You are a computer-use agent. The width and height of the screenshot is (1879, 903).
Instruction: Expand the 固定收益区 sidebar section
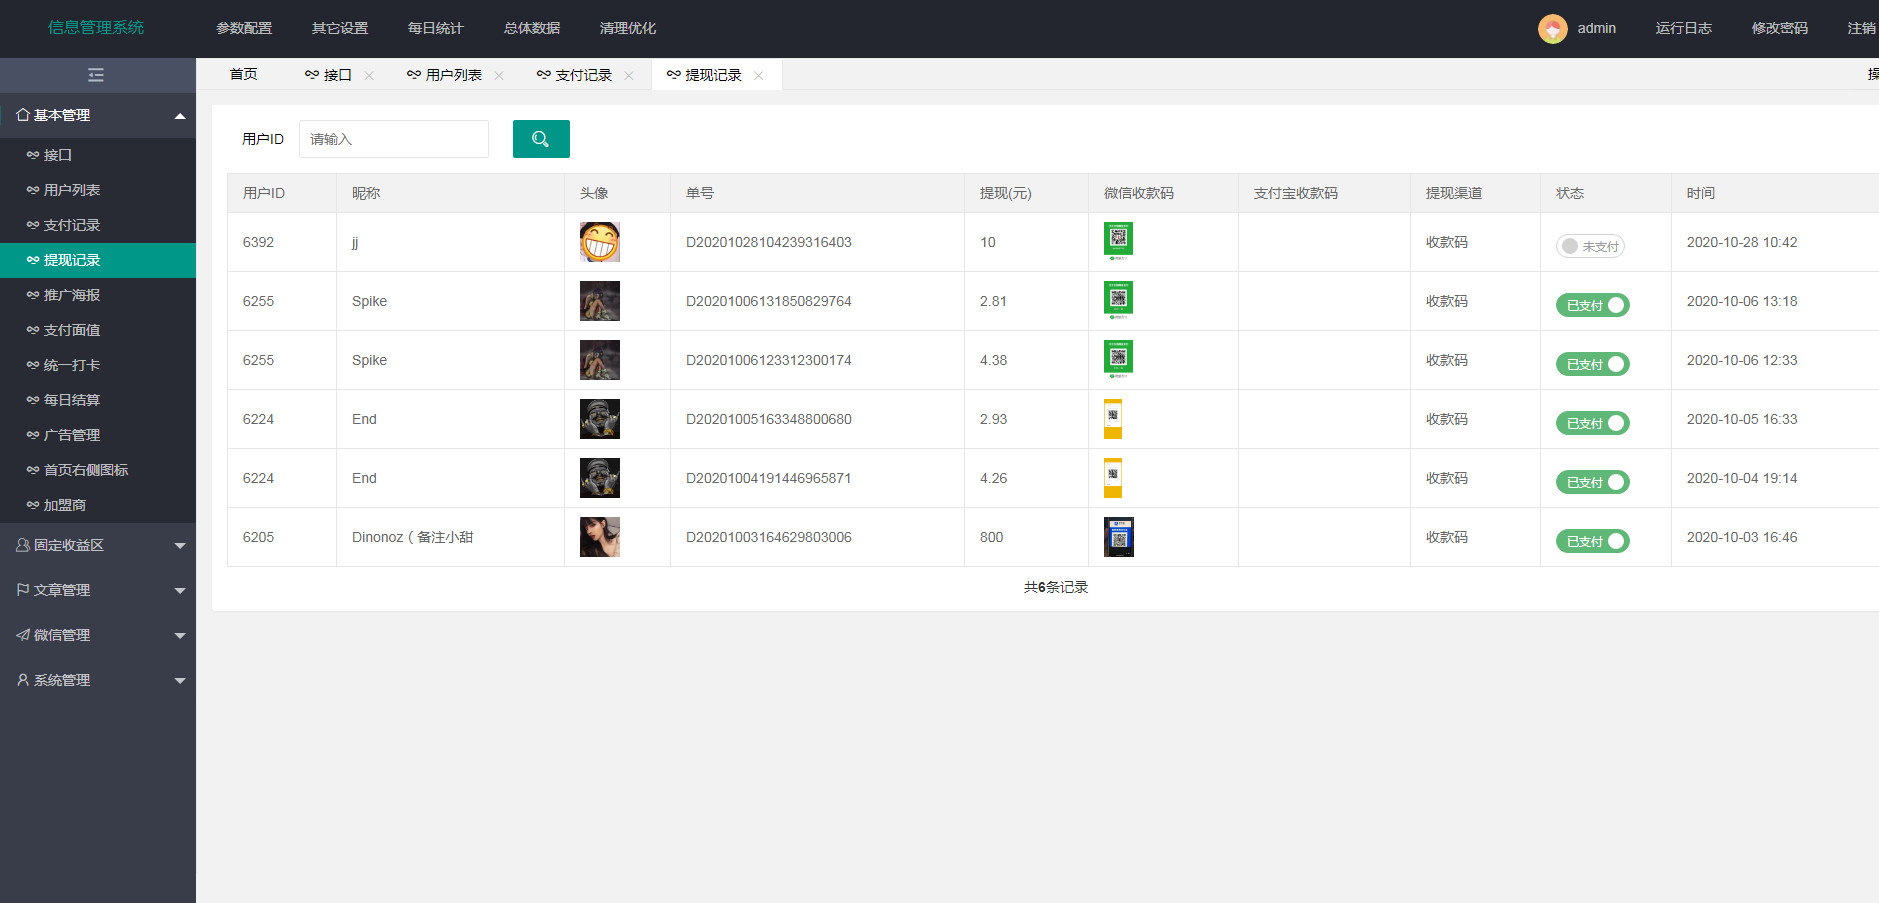[98, 545]
